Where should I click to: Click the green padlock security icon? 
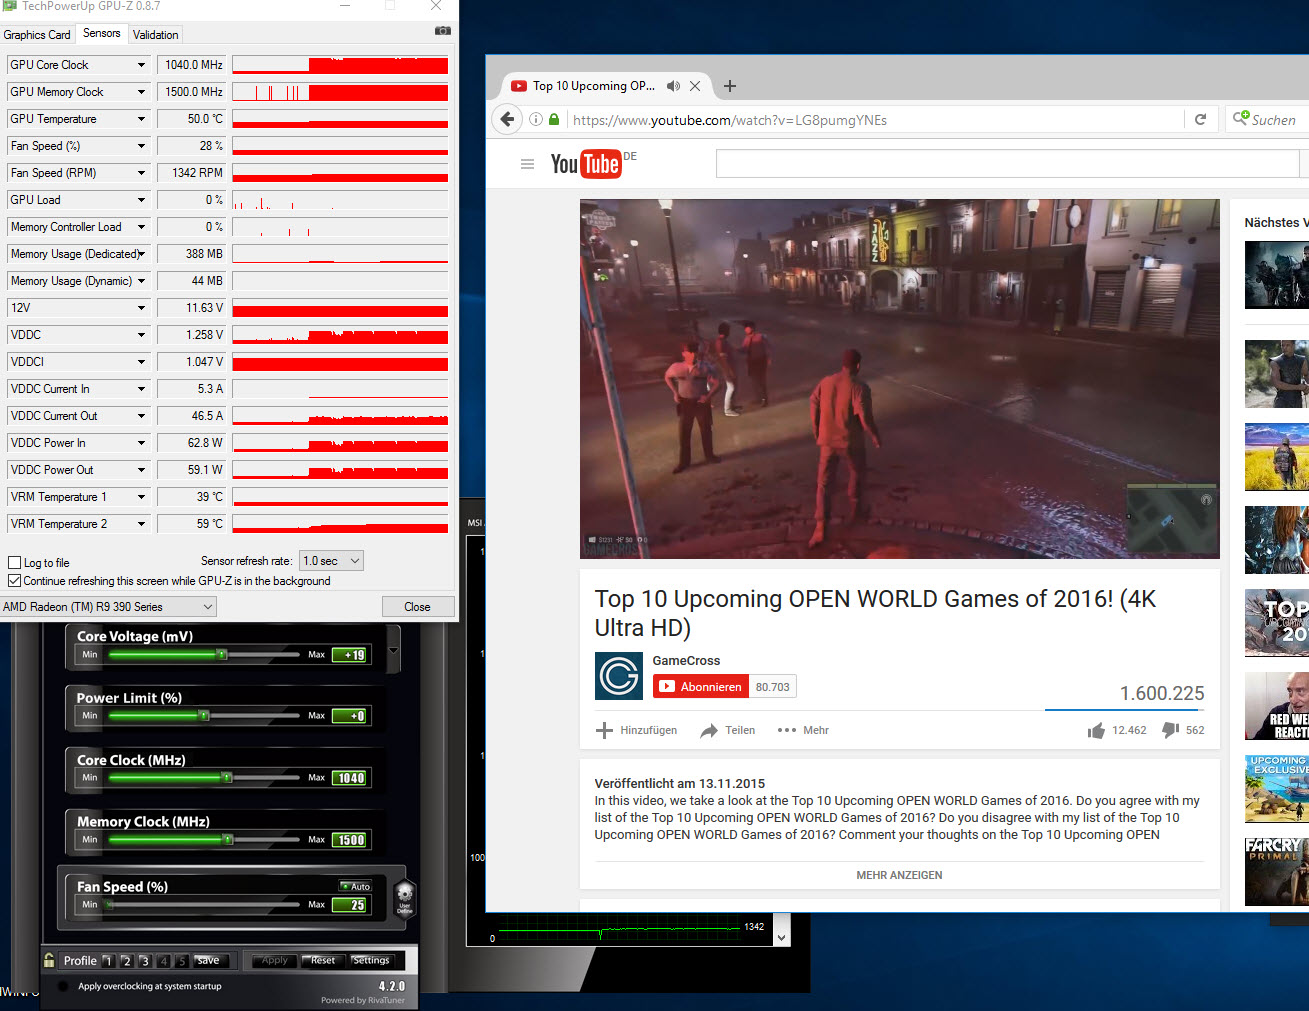[x=554, y=120]
